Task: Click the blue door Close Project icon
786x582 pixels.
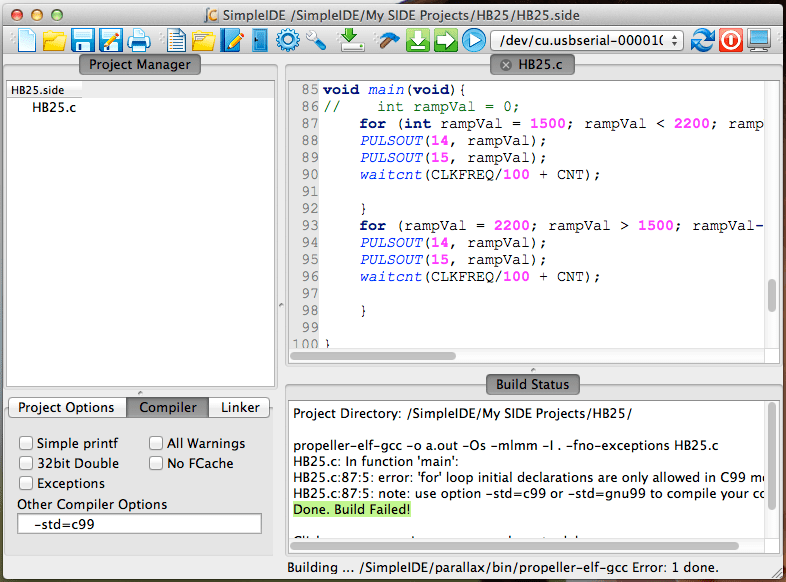Action: [x=260, y=40]
